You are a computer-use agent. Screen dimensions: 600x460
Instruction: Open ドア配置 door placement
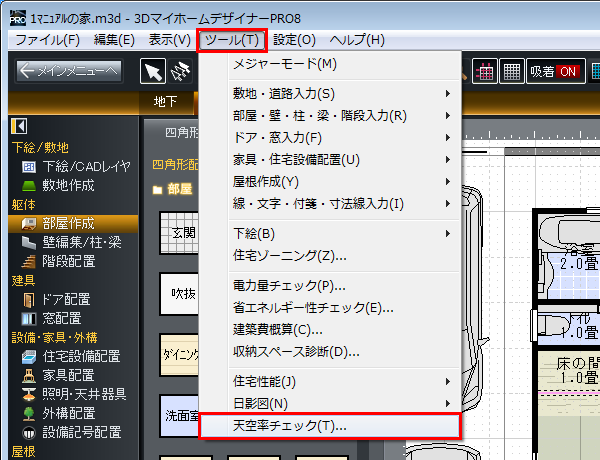66,299
